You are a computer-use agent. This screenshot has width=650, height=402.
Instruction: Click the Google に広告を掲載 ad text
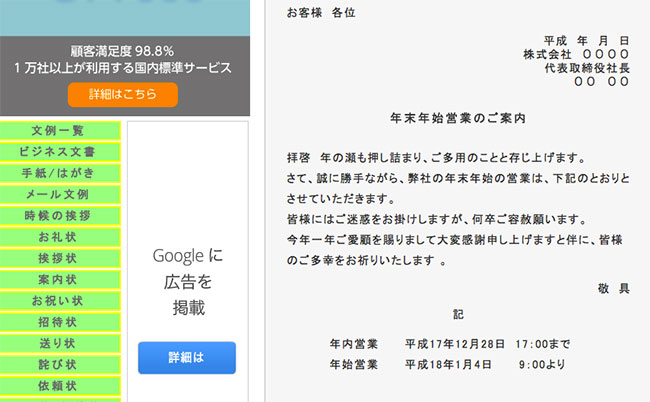pos(187,281)
